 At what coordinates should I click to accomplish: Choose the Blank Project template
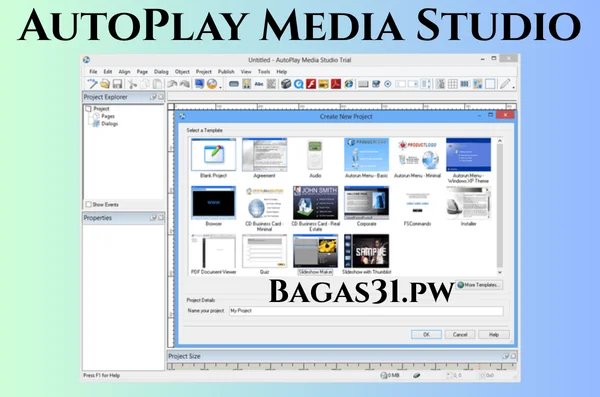(x=214, y=158)
